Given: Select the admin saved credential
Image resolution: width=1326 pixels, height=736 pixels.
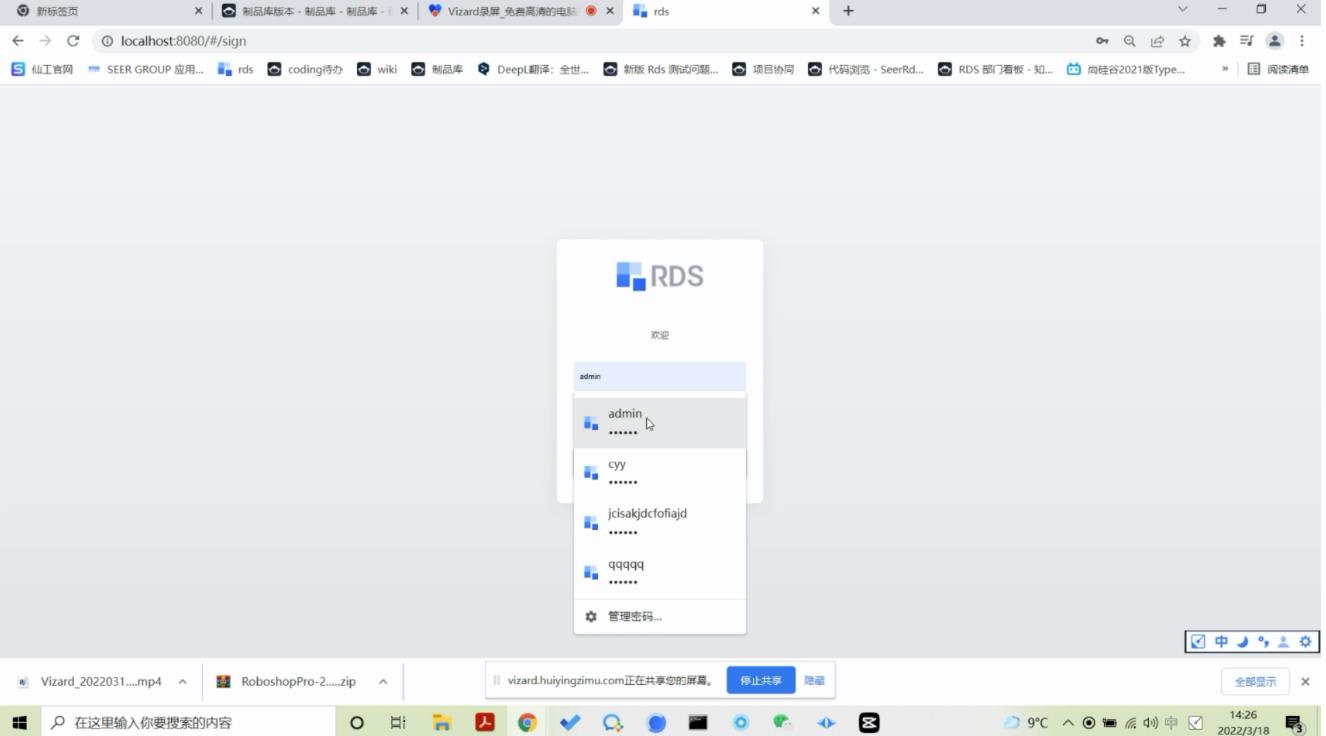Looking at the screenshot, I should coord(659,422).
